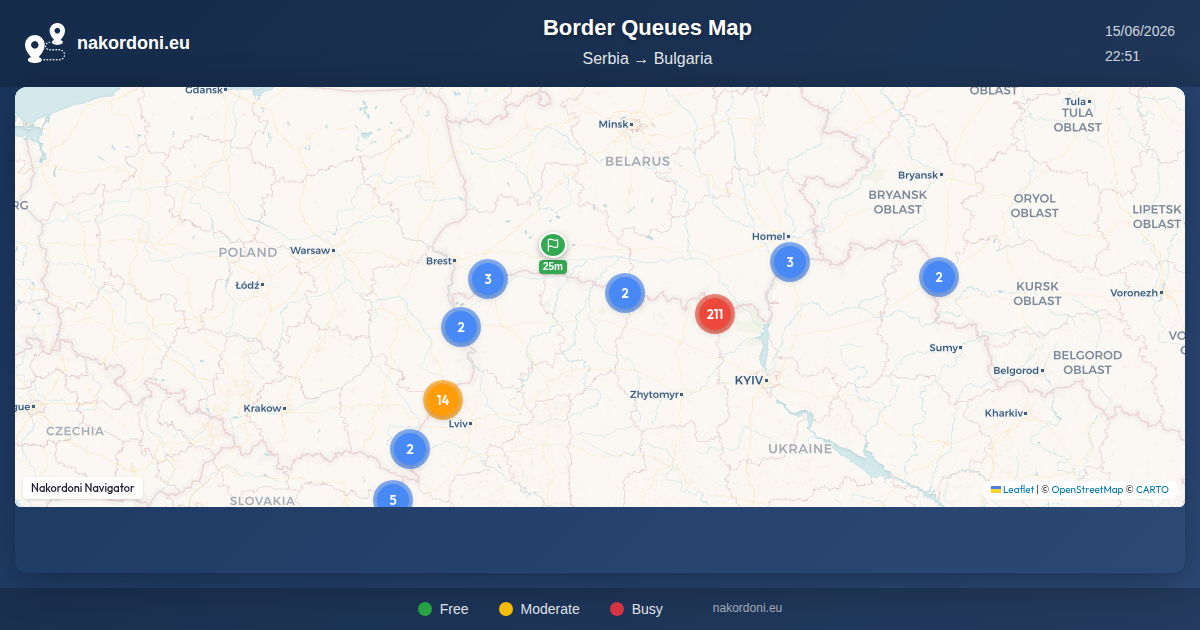Click the red Busy legend dot
Image resolution: width=1200 pixels, height=630 pixels.
click(617, 609)
